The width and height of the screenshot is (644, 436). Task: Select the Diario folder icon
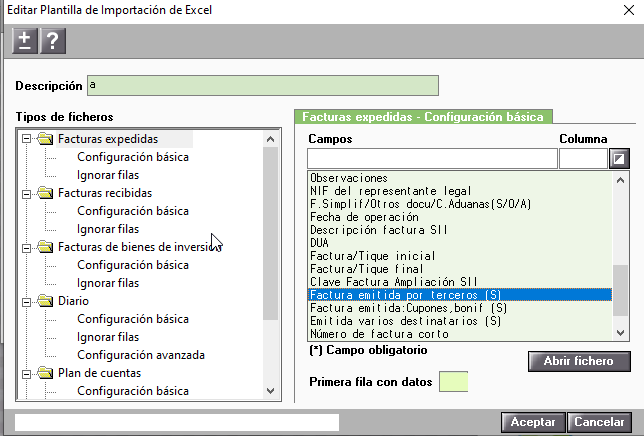[45, 301]
